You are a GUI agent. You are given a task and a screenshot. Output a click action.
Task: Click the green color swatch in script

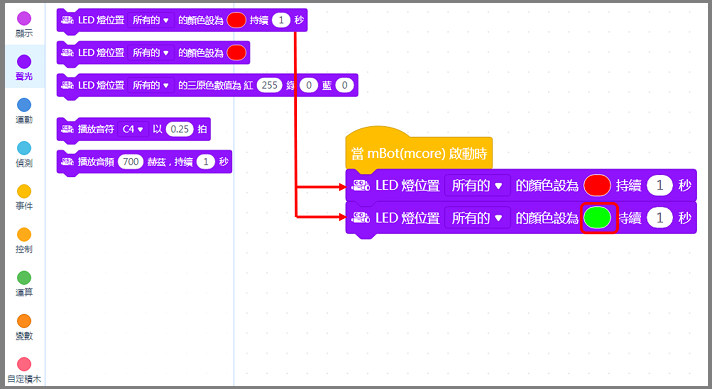[x=597, y=218]
